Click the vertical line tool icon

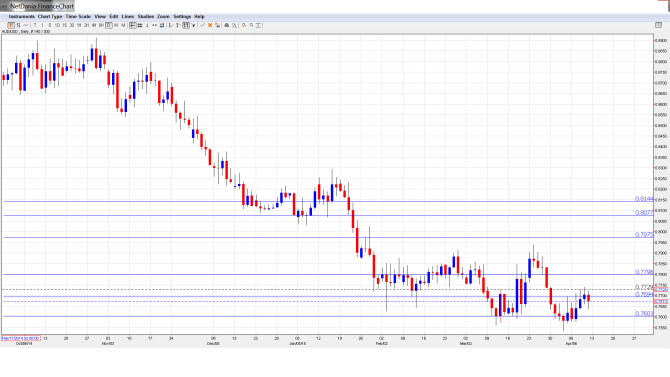point(147,26)
